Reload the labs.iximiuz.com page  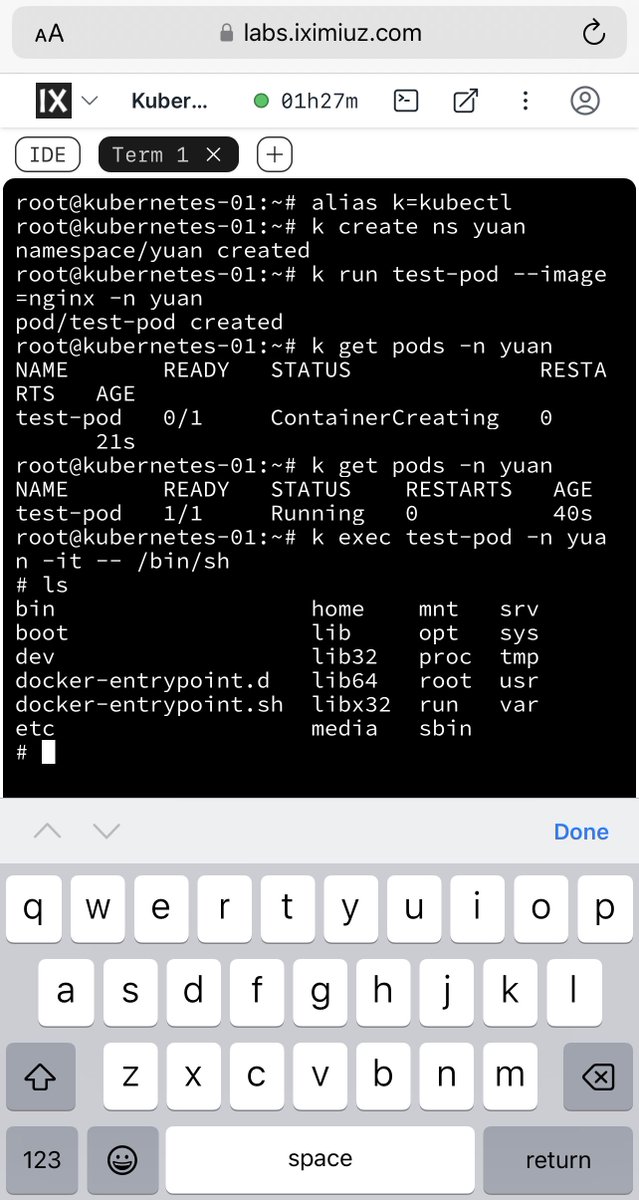tap(593, 33)
